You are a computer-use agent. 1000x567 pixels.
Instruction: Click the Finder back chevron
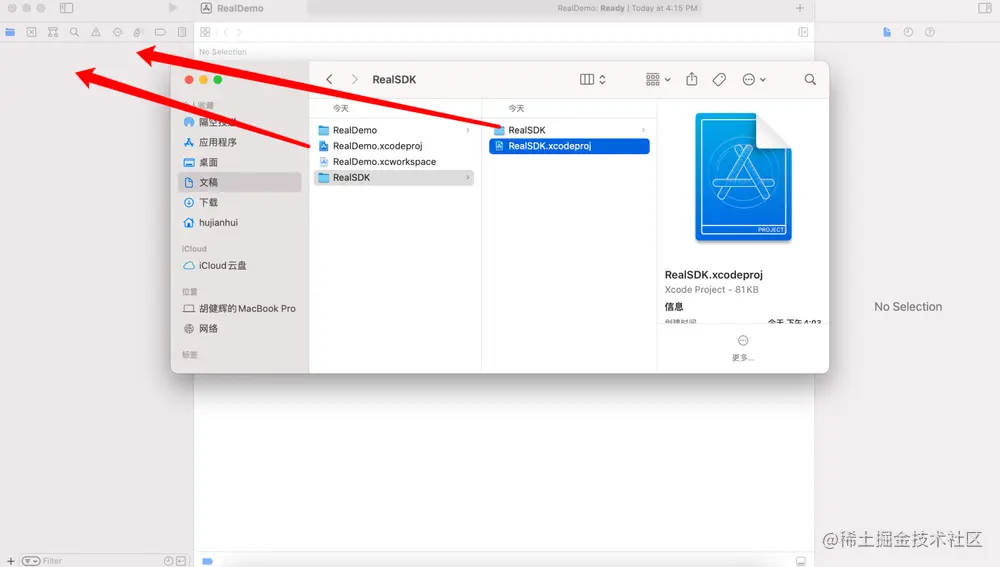click(329, 79)
